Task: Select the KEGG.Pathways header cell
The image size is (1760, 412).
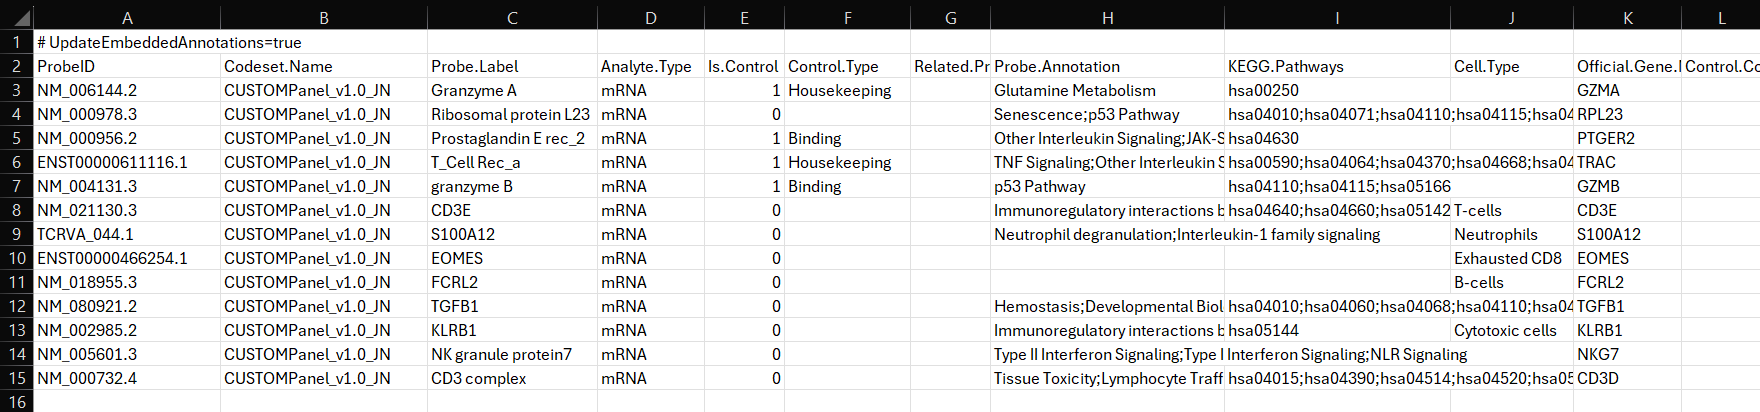Action: pos(1337,66)
